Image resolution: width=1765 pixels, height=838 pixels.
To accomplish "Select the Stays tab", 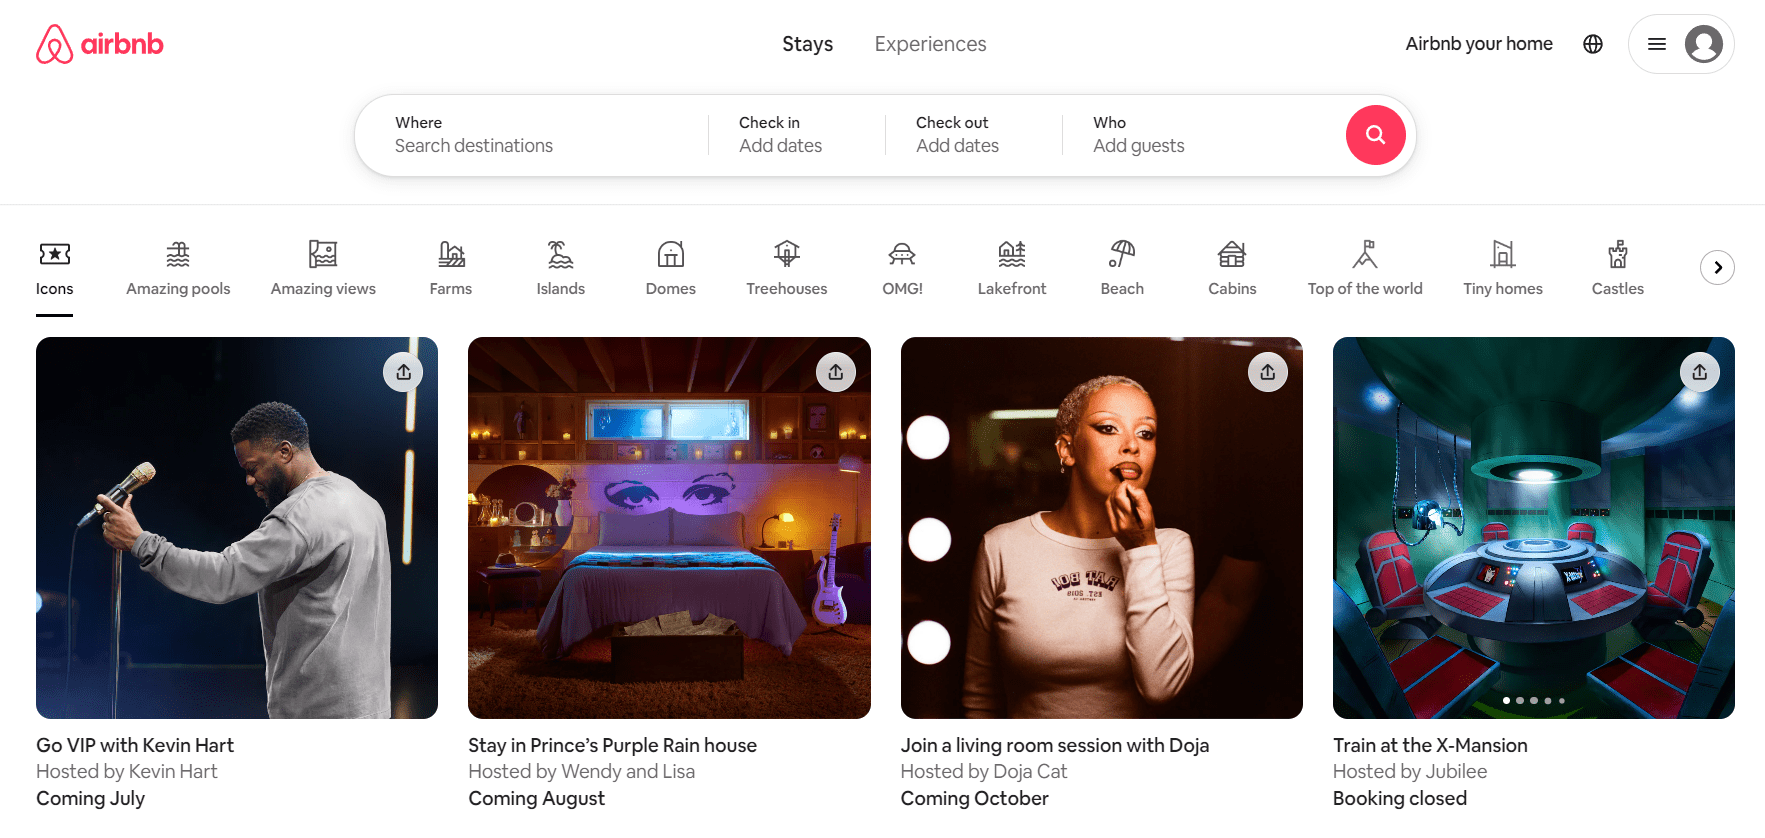I will pos(807,44).
